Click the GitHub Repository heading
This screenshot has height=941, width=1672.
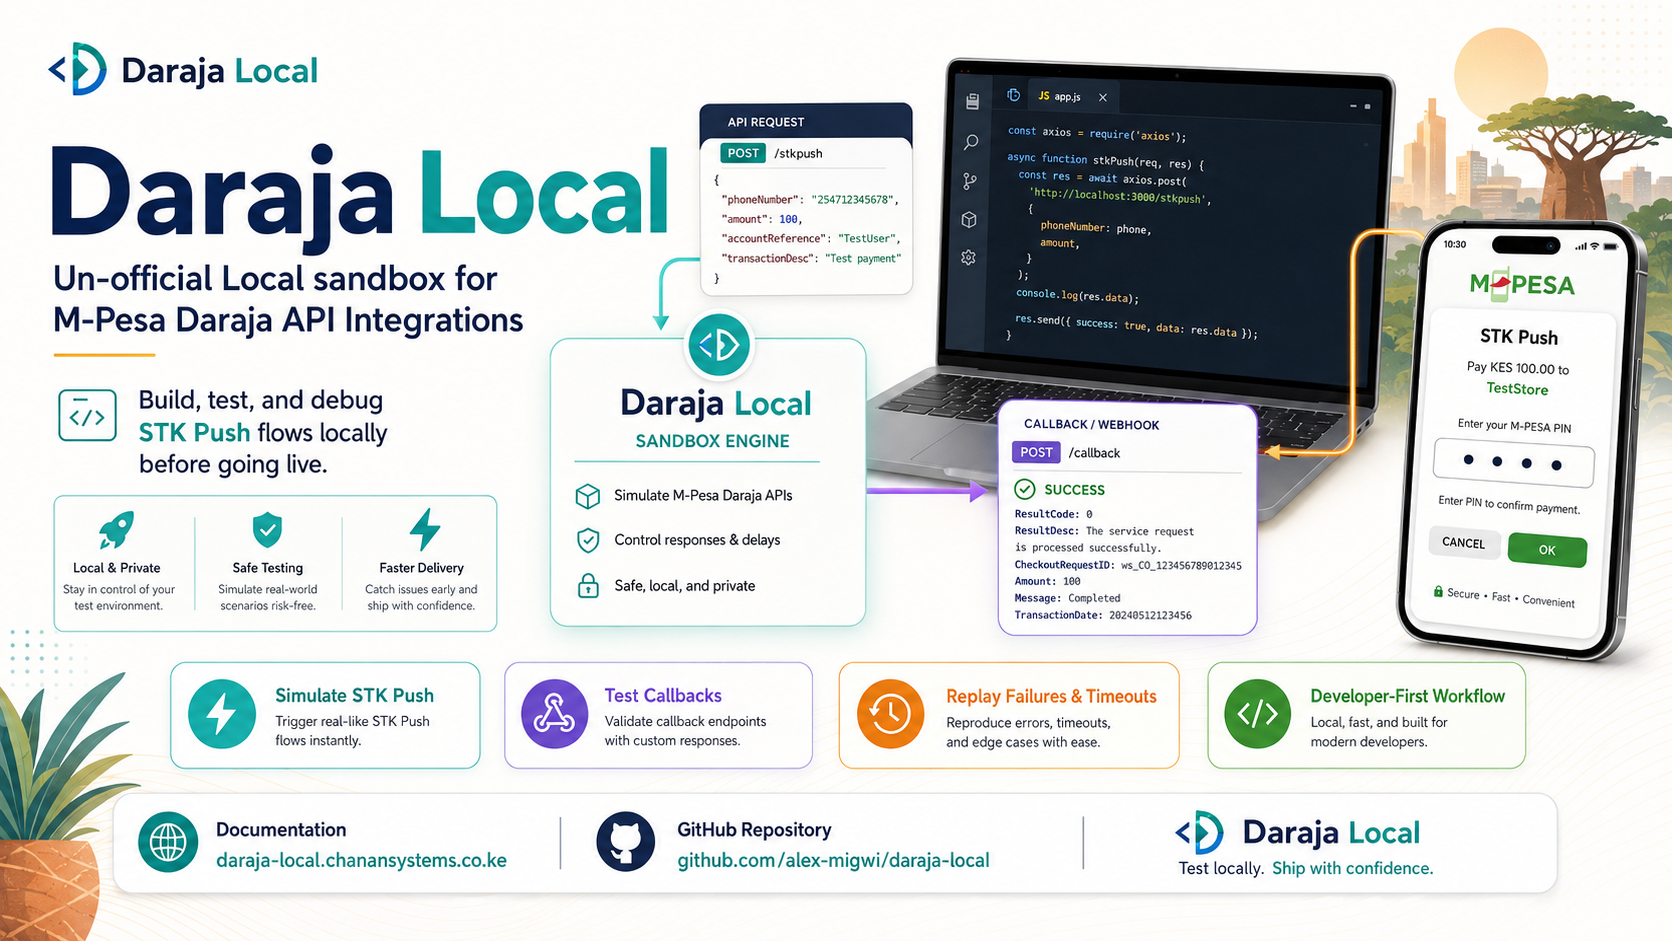pos(754,829)
